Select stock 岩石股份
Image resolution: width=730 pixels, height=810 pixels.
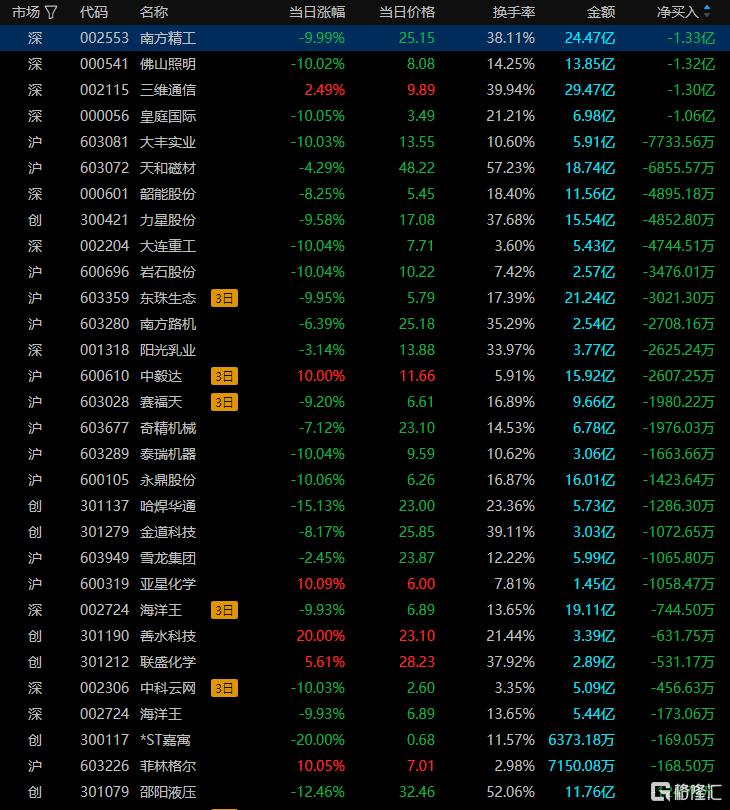click(168, 272)
